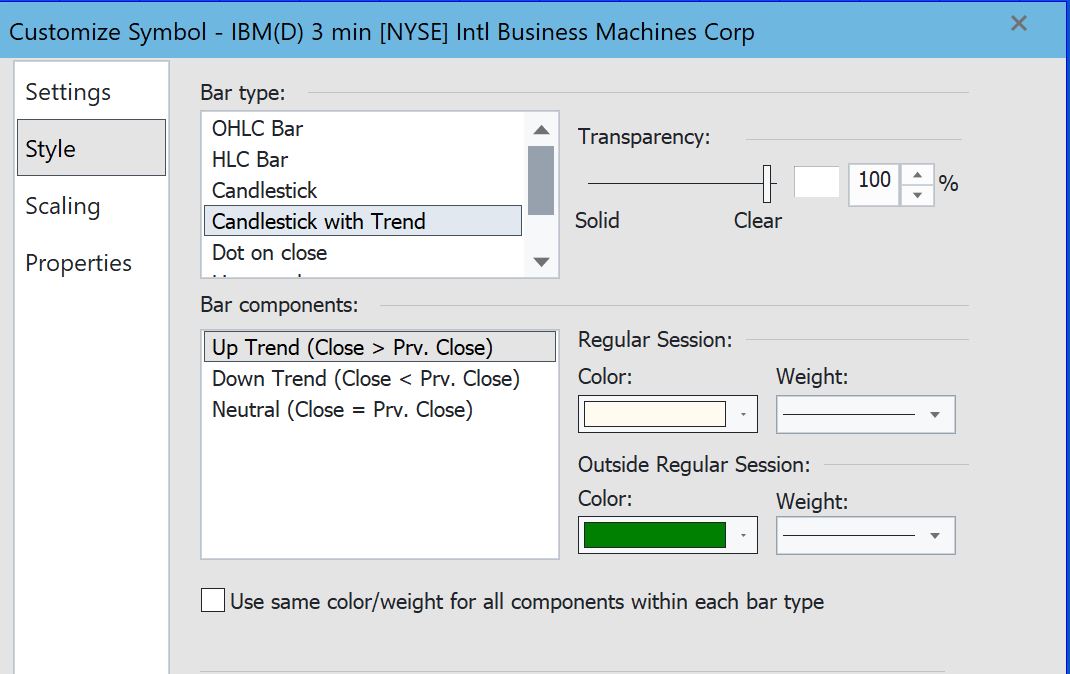This screenshot has height=674, width=1070.
Task: Click the transparency percent input field
Action: point(874,184)
